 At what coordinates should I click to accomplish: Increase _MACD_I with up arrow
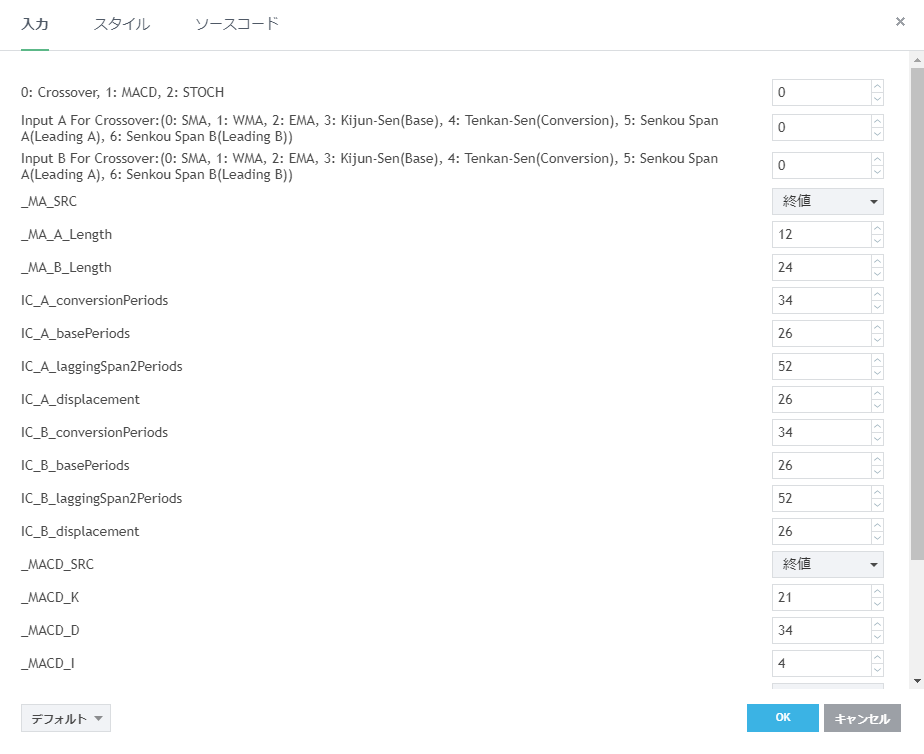[877, 657]
